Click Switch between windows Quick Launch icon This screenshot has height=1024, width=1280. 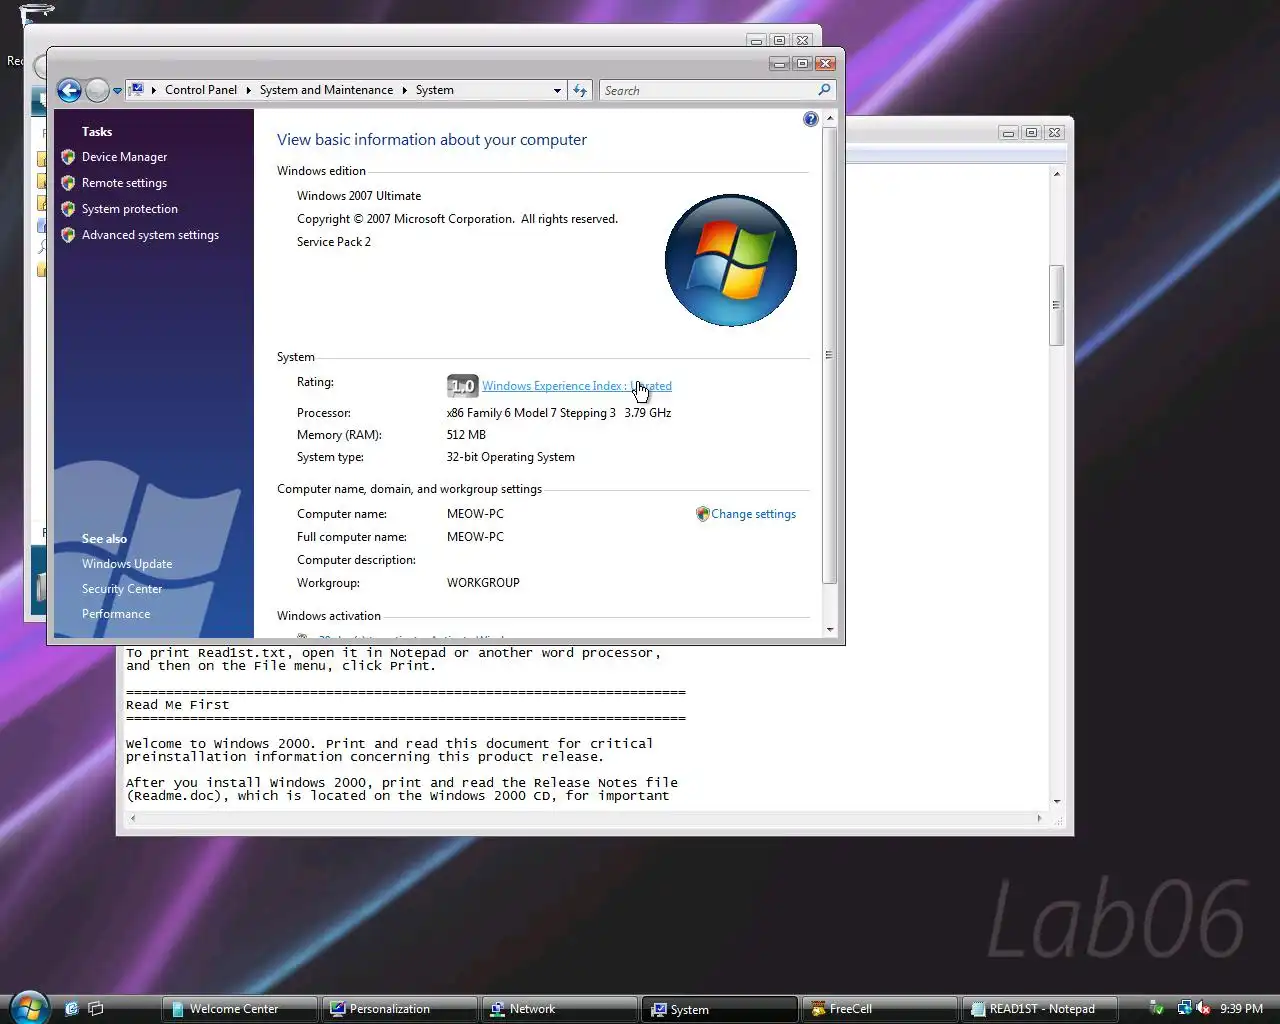click(x=96, y=1009)
